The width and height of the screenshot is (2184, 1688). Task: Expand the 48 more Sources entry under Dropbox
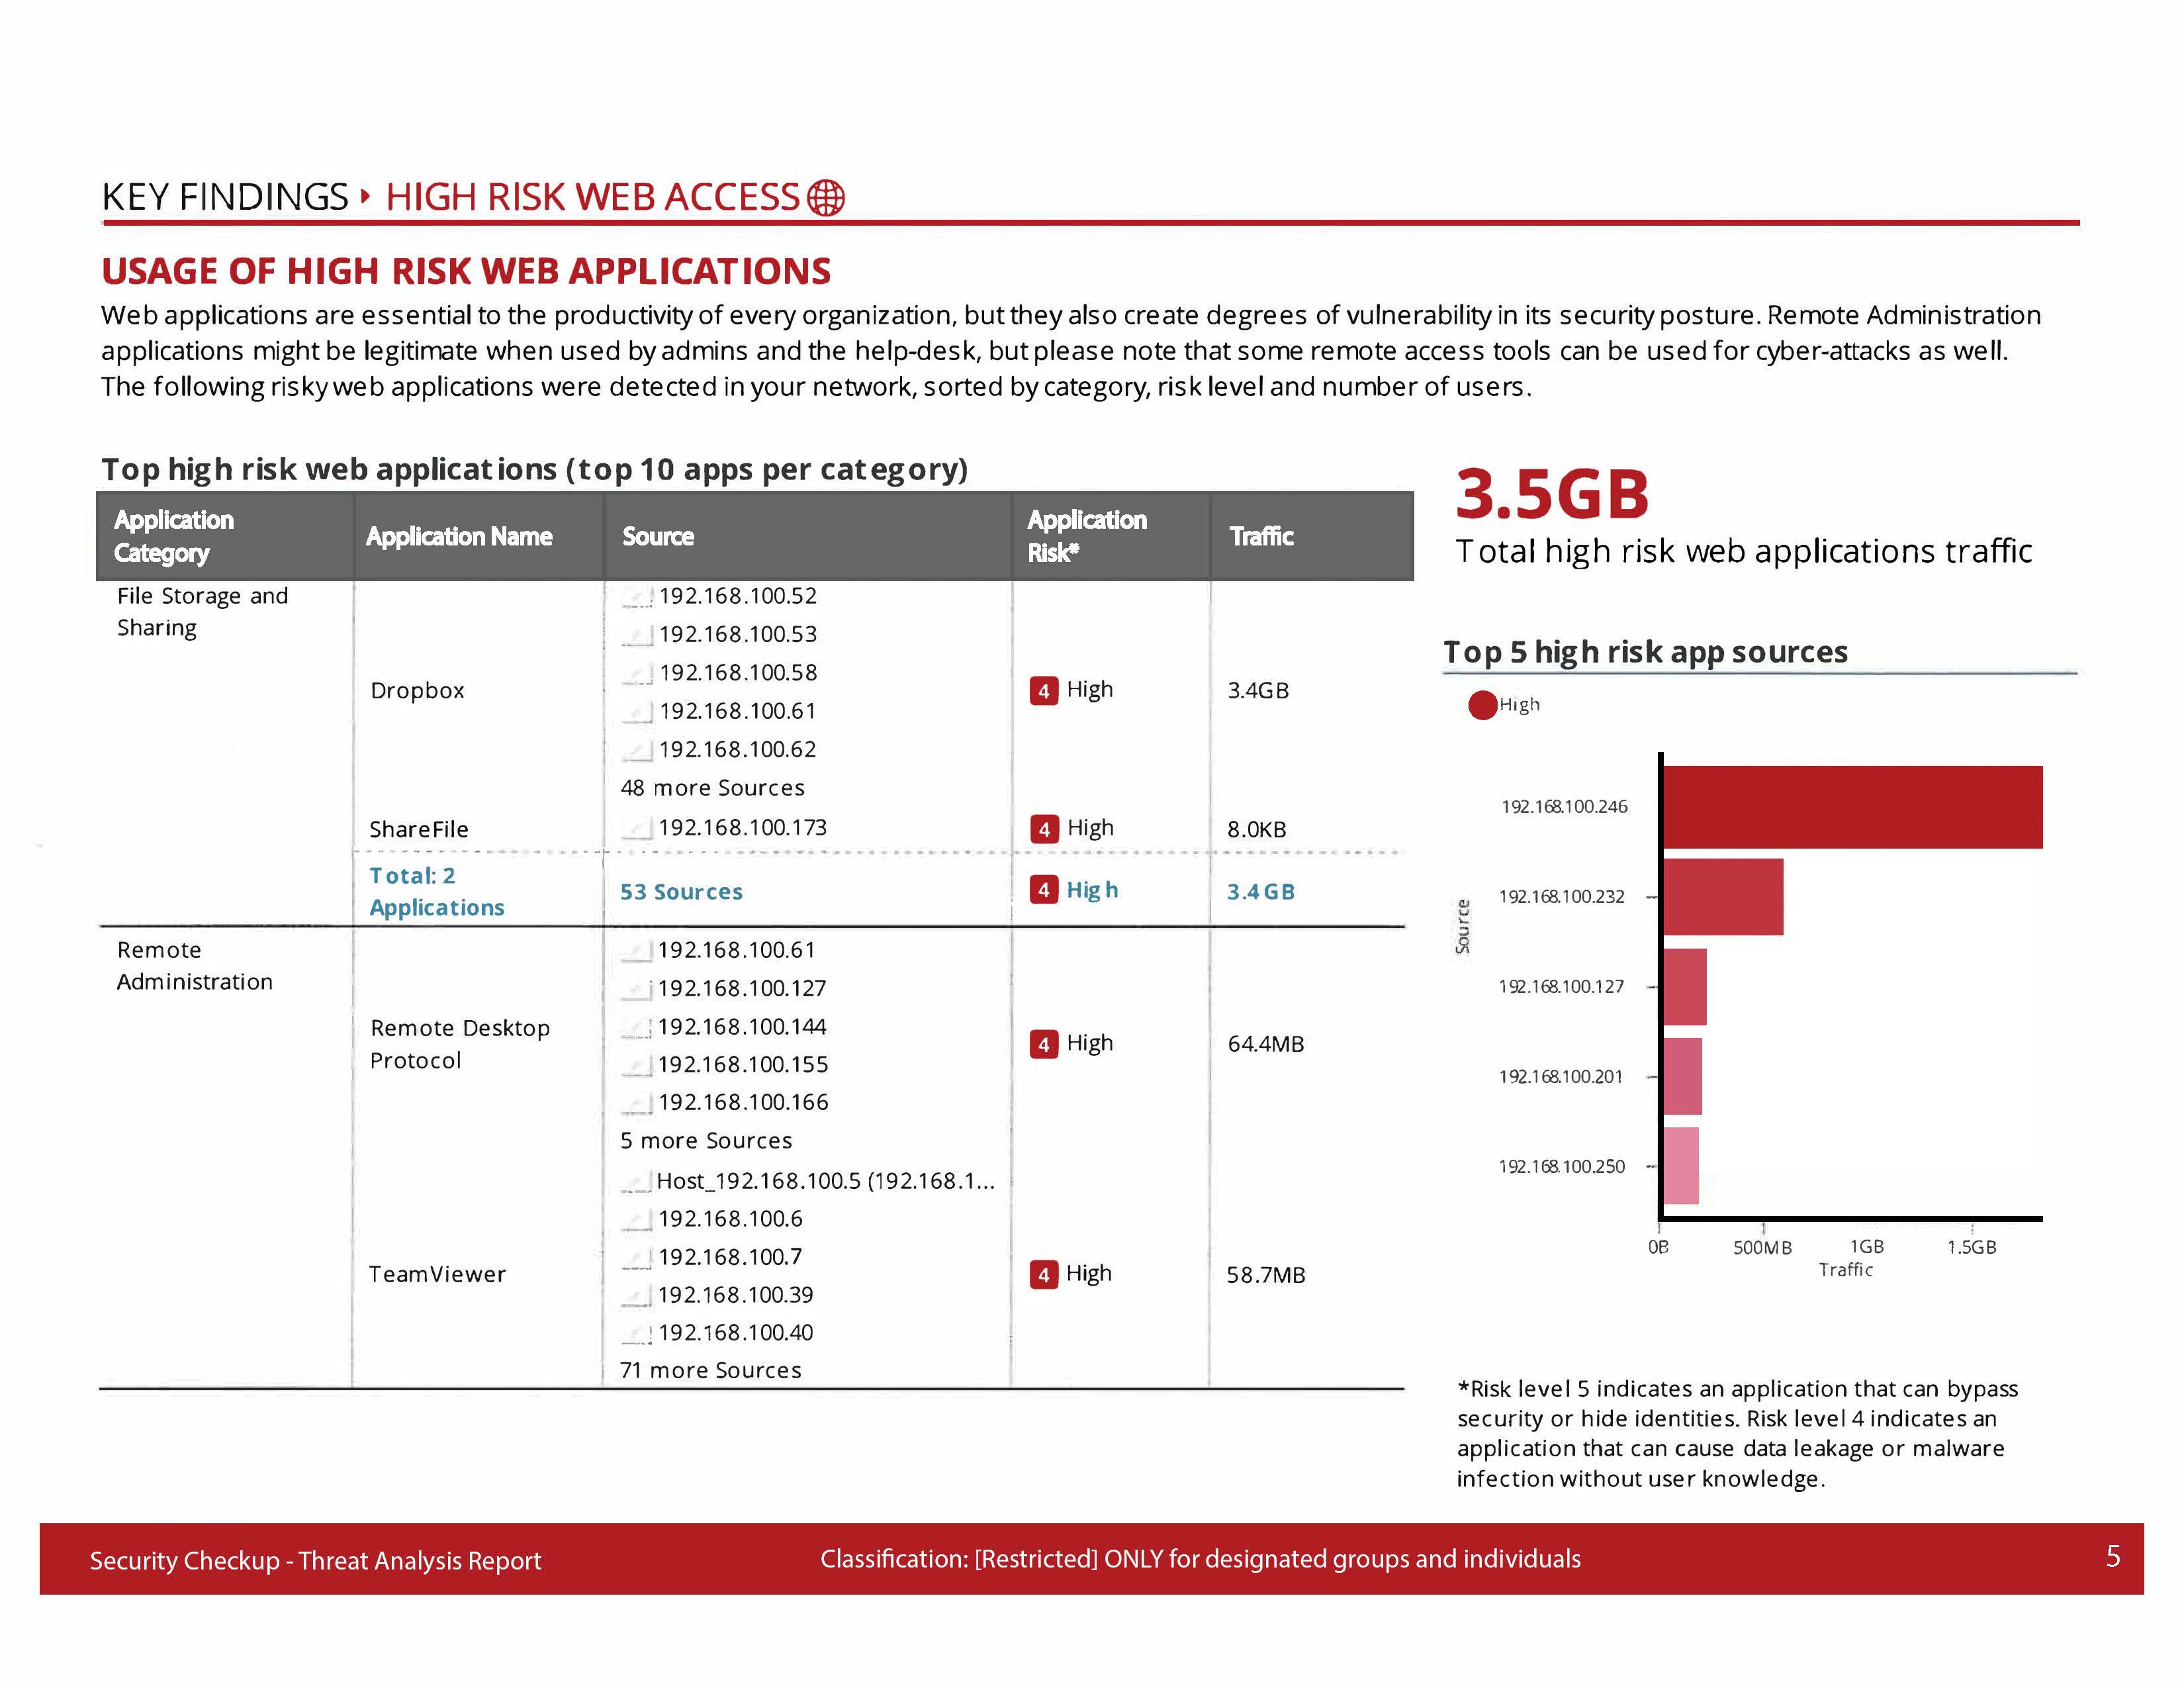pos(713,788)
